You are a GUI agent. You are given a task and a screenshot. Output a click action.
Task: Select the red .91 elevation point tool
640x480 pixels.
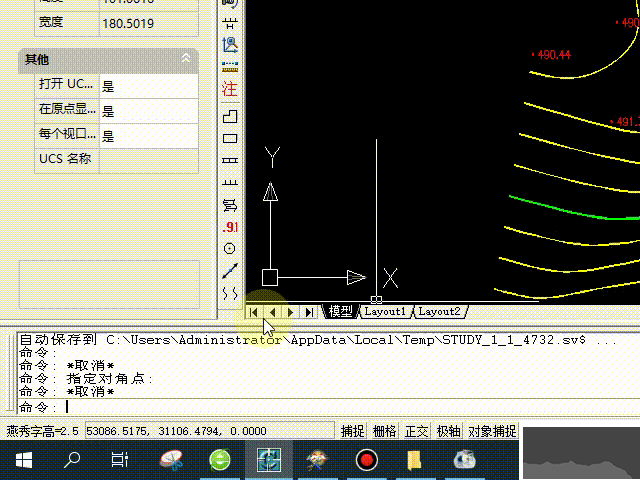[x=230, y=227]
